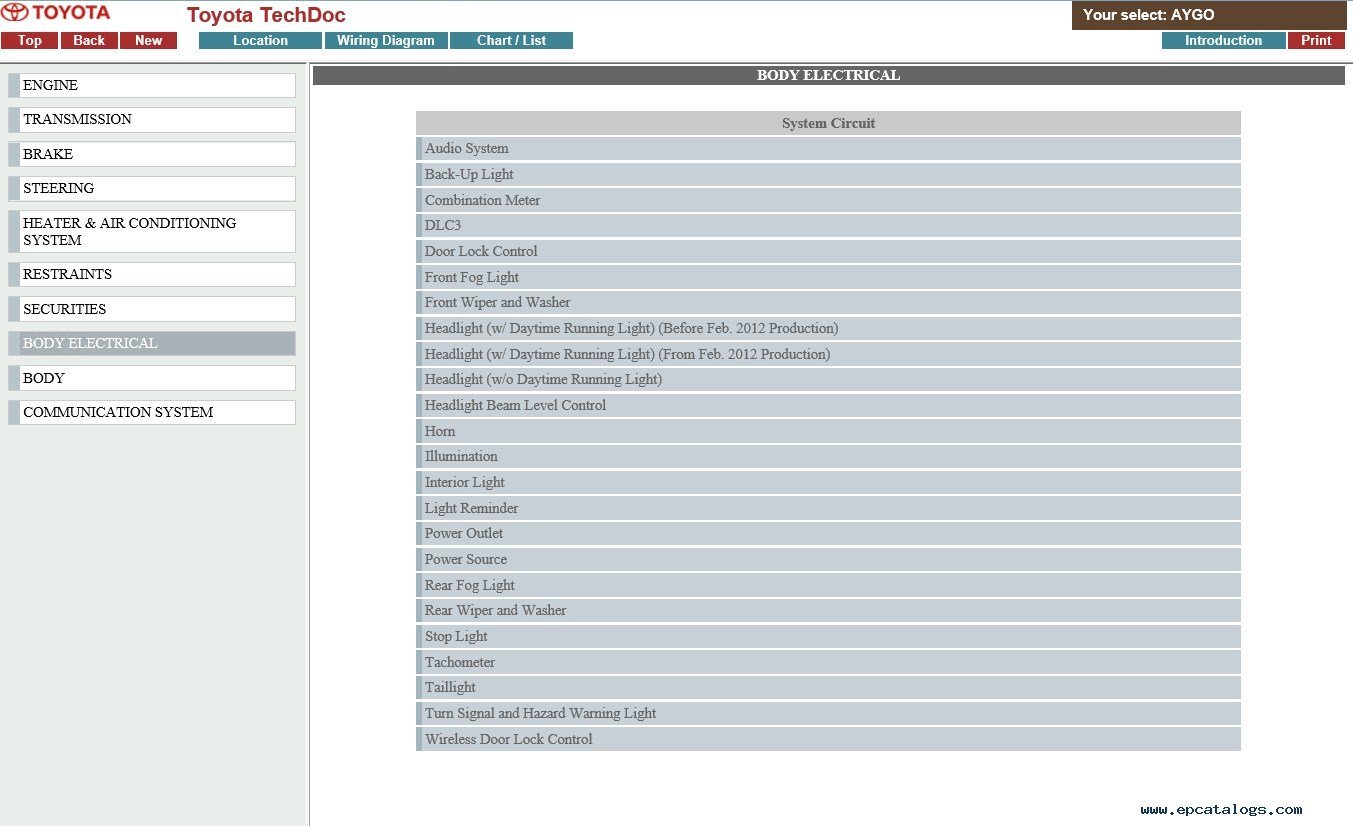The width and height of the screenshot is (1353, 826).
Task: Click the Toyota logo
Action: tap(56, 13)
